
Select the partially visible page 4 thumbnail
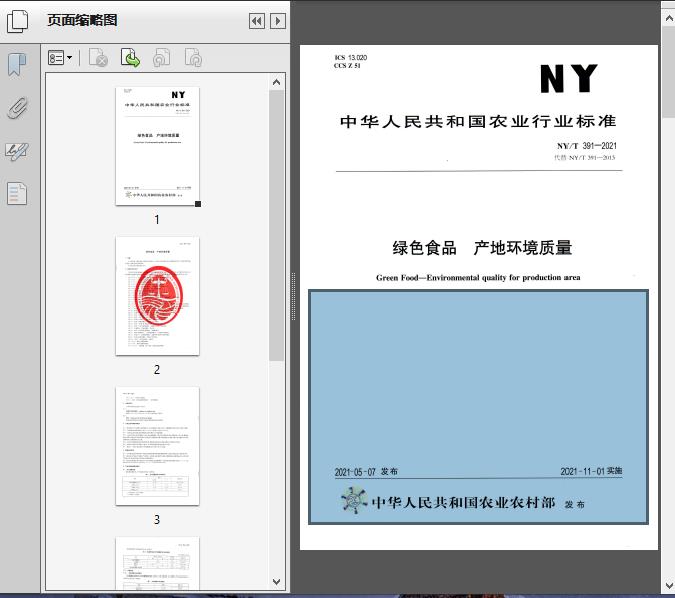point(158,563)
